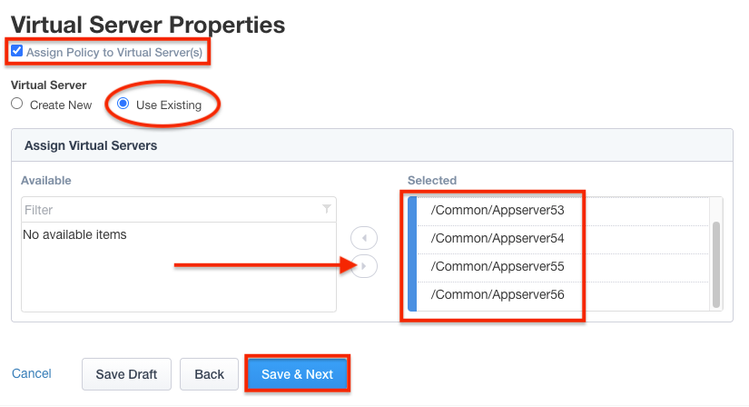Select the Create New radio button

[x=17, y=104]
